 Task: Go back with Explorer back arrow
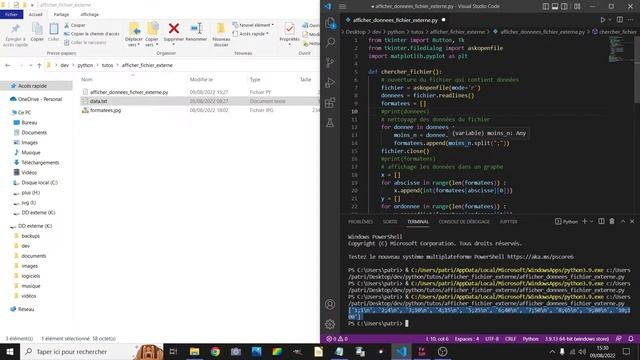coord(8,65)
